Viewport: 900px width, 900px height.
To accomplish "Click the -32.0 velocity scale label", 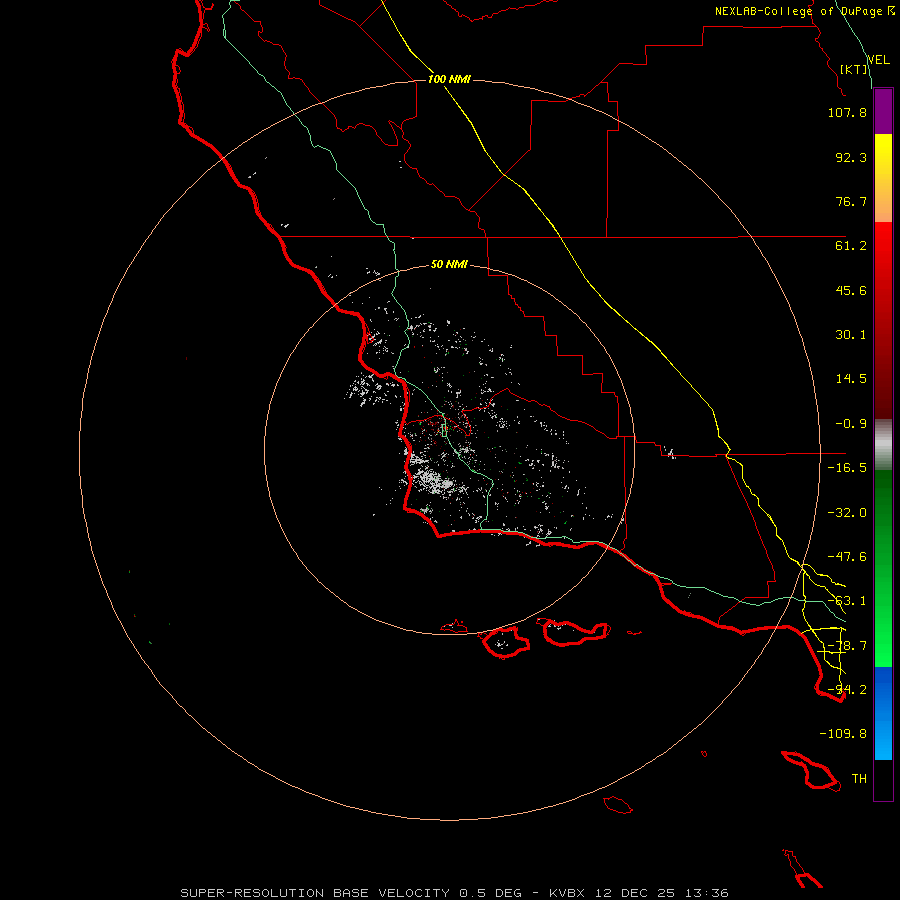I will pyautogui.click(x=847, y=513).
